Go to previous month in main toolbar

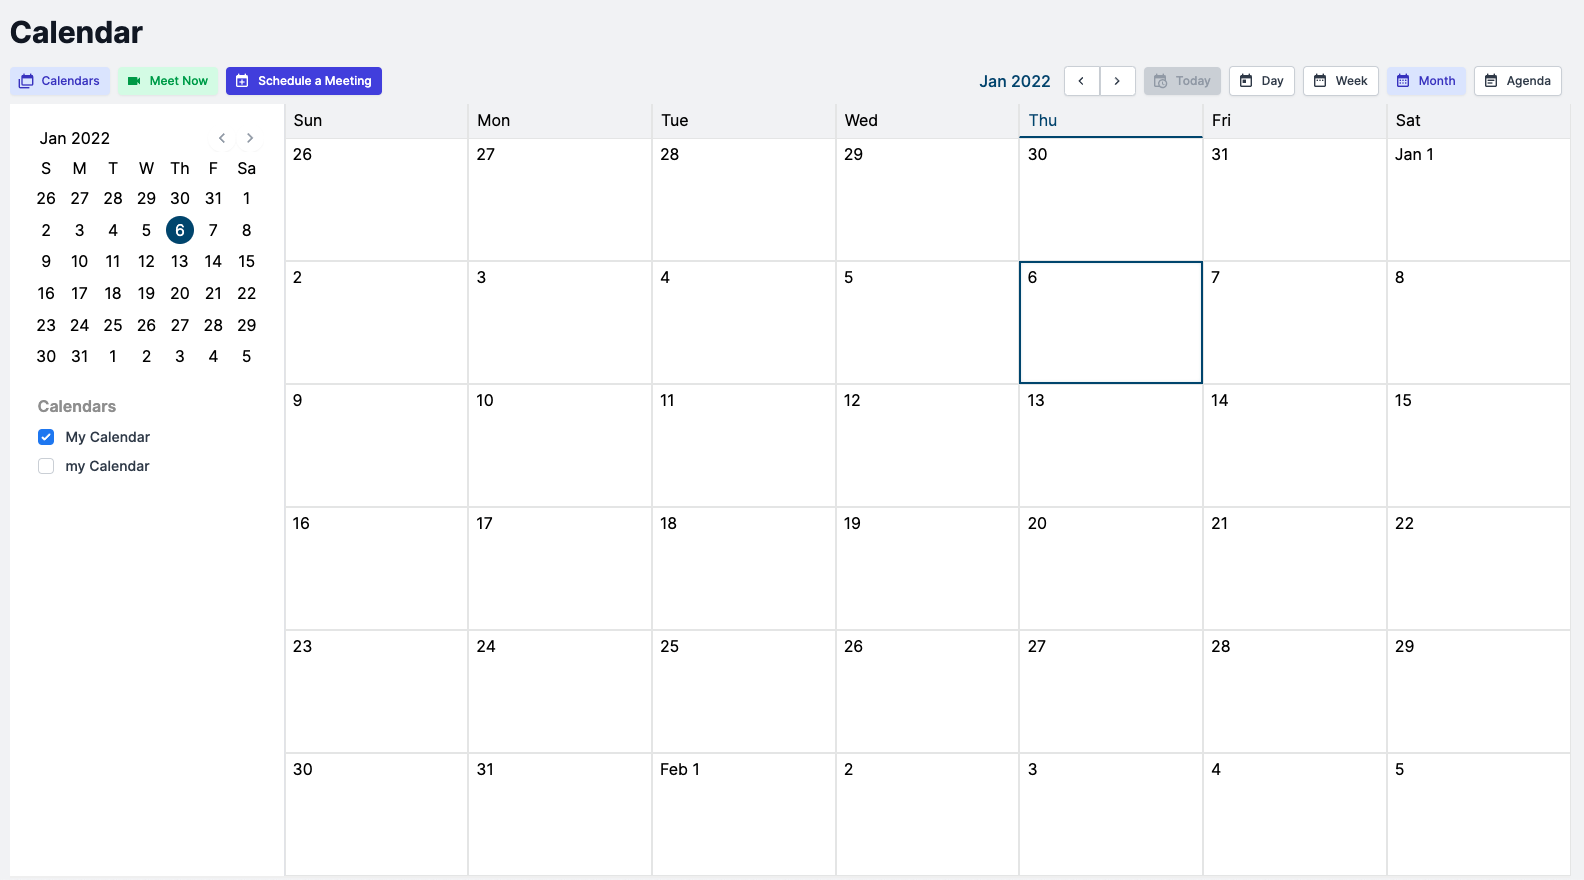pos(1081,81)
